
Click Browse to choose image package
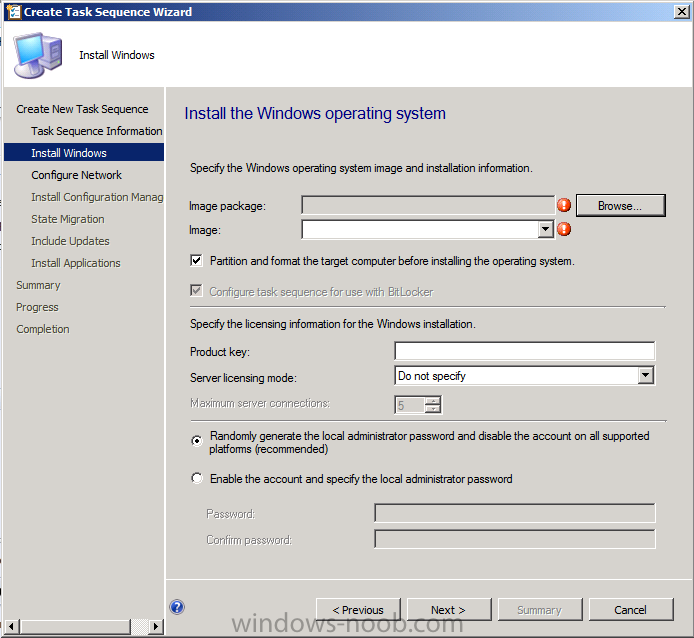pos(621,205)
